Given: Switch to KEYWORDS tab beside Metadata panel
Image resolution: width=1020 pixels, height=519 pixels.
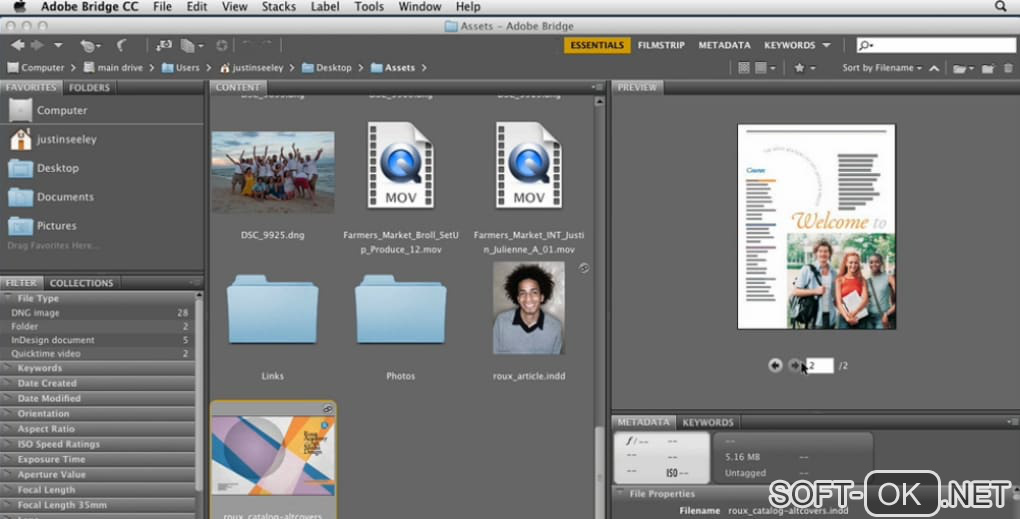Looking at the screenshot, I should tap(708, 423).
